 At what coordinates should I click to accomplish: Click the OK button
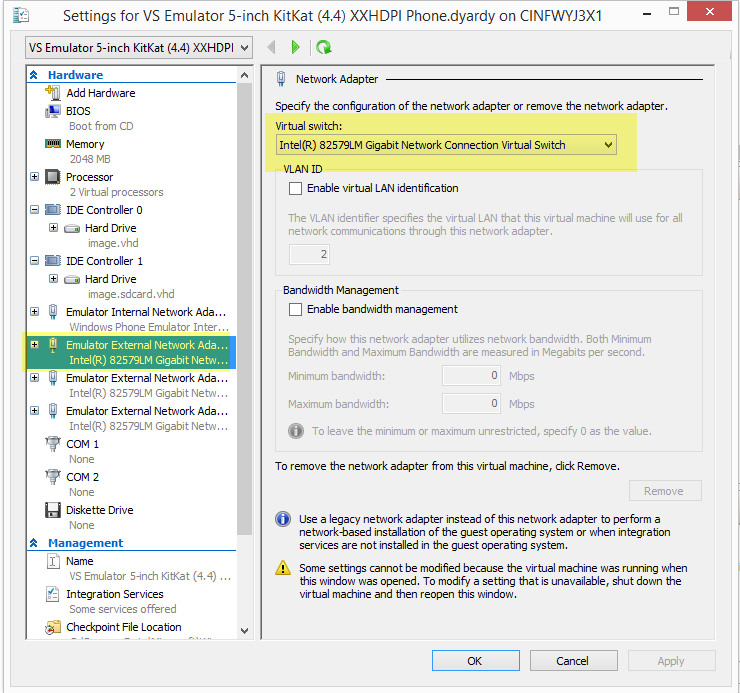475,661
